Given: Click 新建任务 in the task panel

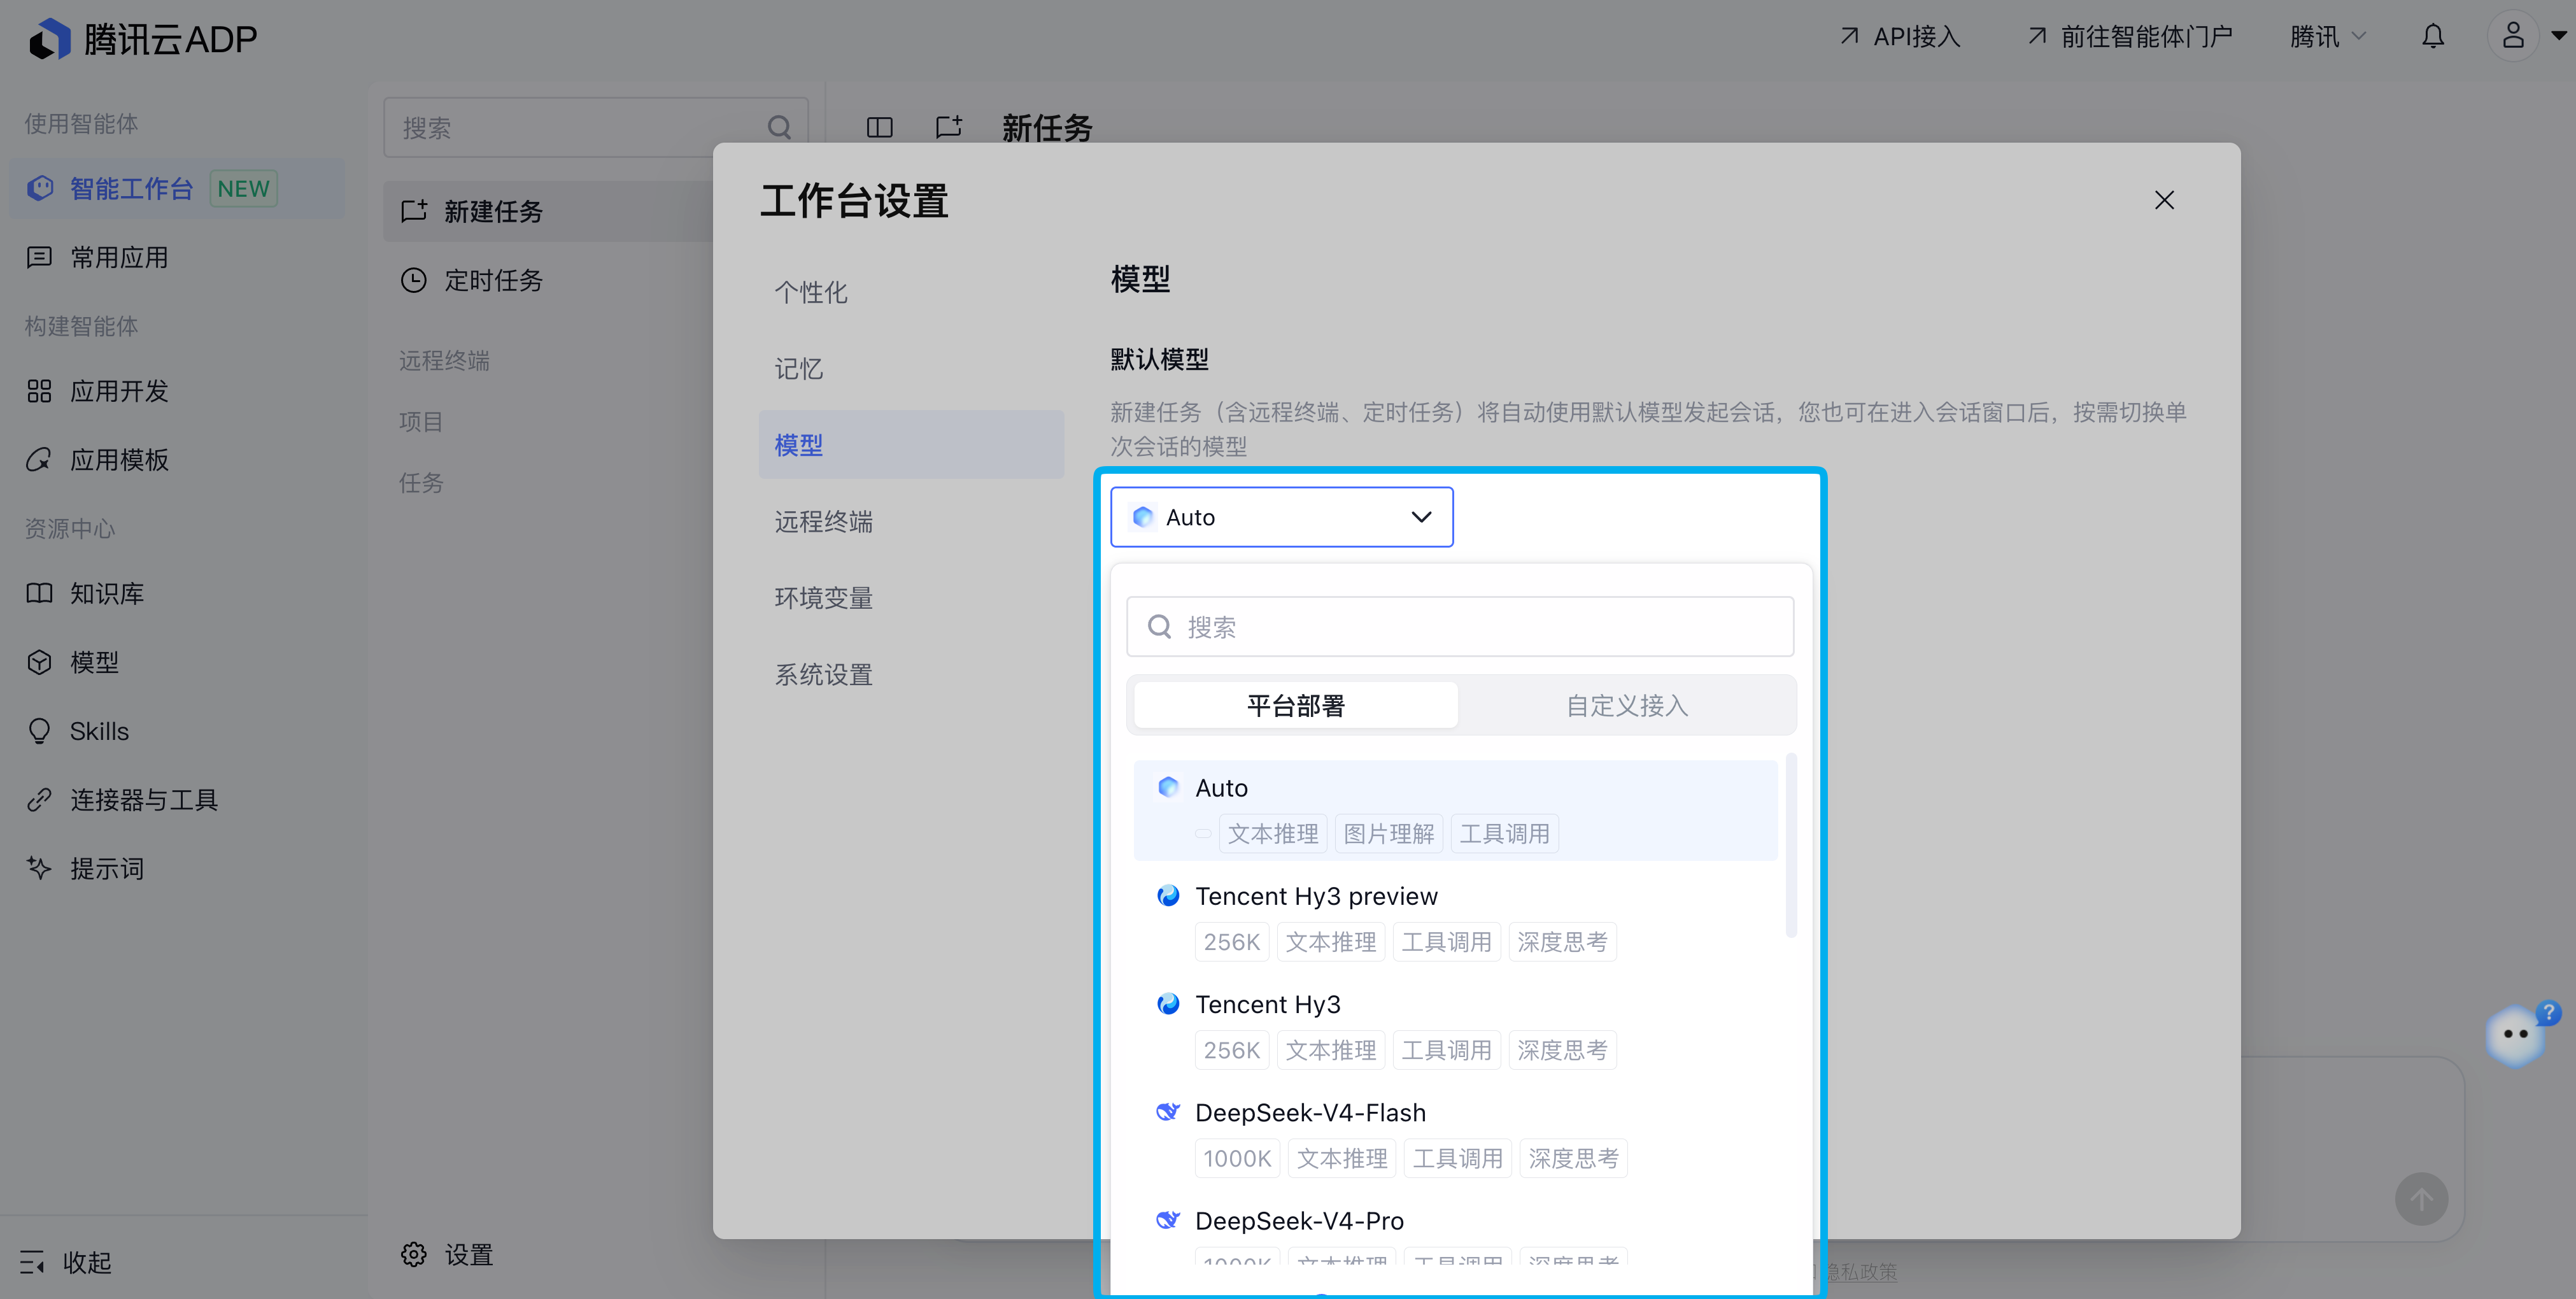Looking at the screenshot, I should [x=548, y=211].
